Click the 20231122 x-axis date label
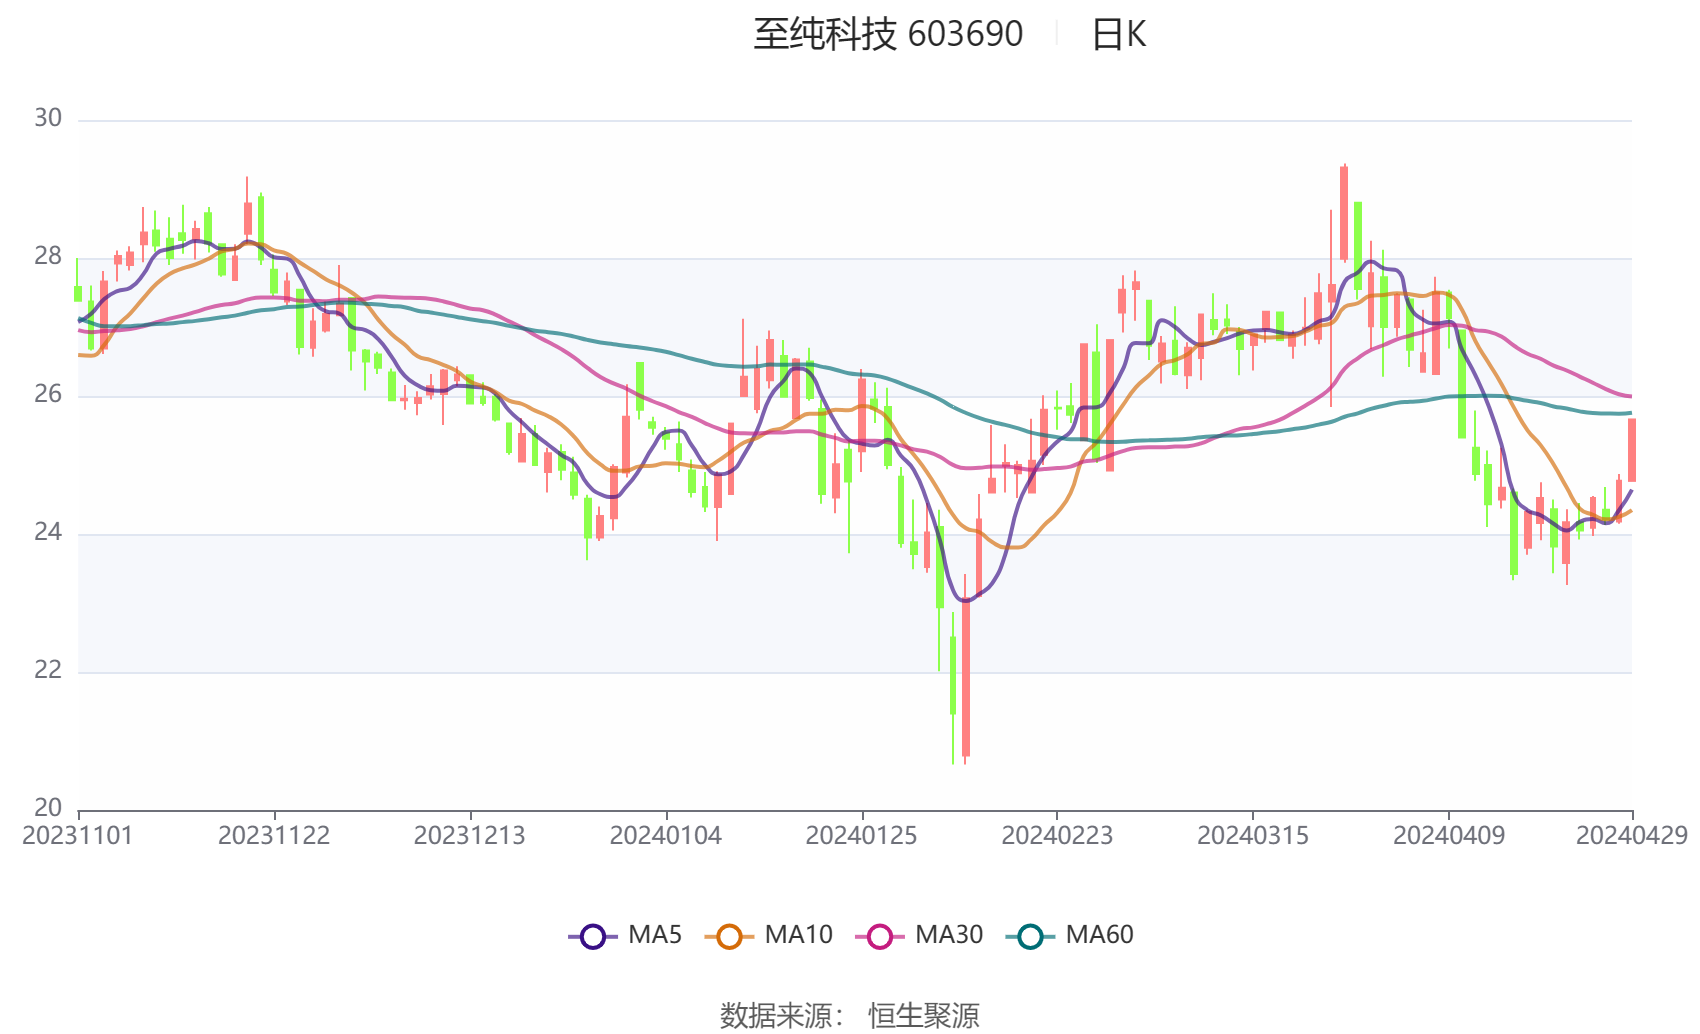The height and width of the screenshot is (1034, 1700). 274,835
